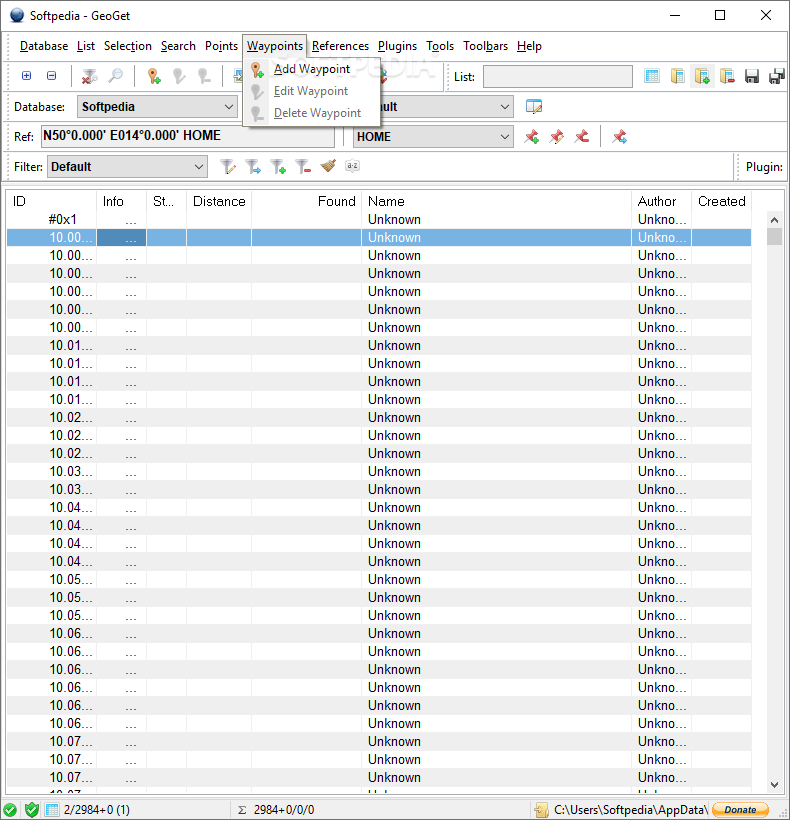The image size is (790, 820).
Task: Open the List menu
Action: tap(86, 46)
